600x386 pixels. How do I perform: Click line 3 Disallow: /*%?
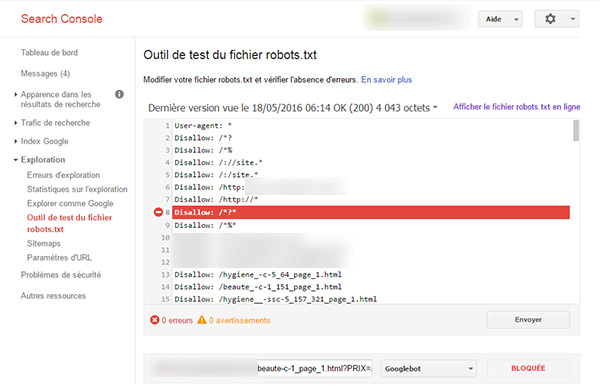click(203, 150)
